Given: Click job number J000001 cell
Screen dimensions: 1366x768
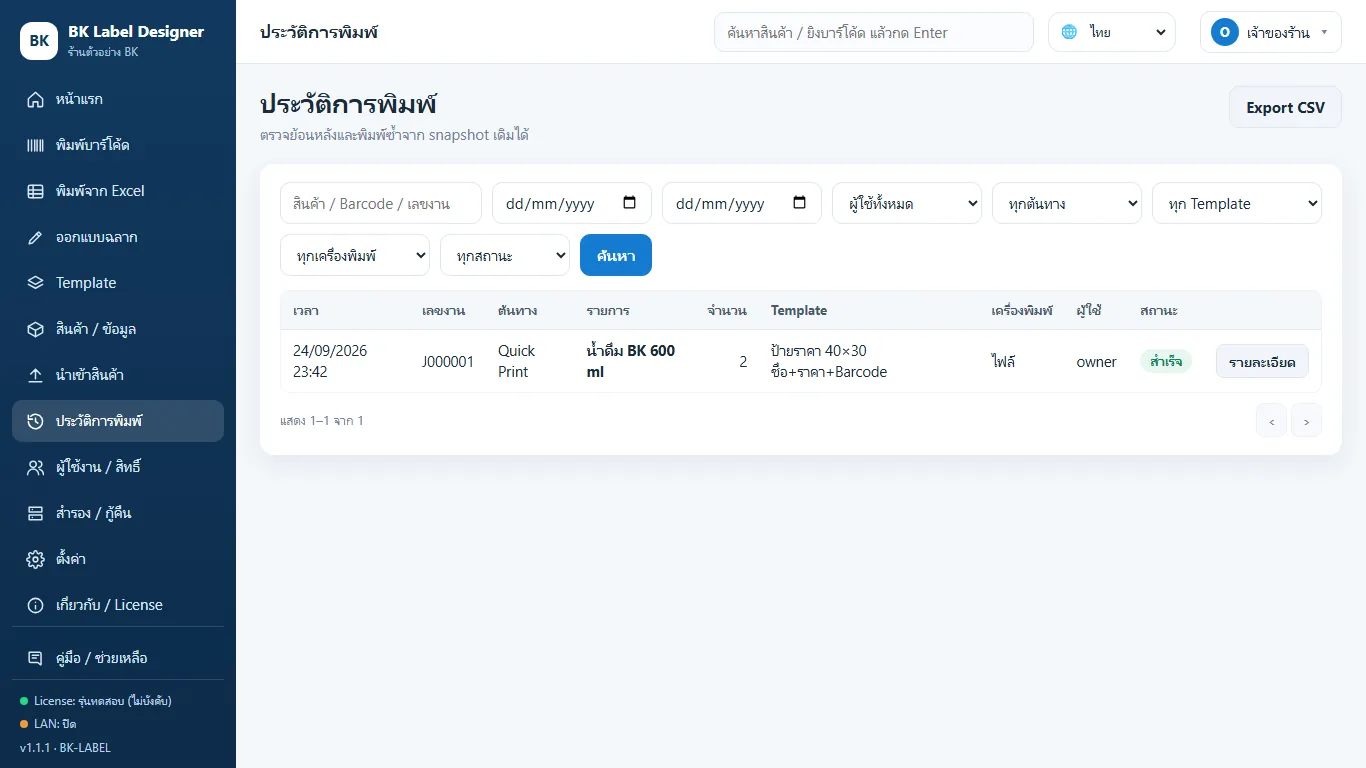Looking at the screenshot, I should coord(448,361).
